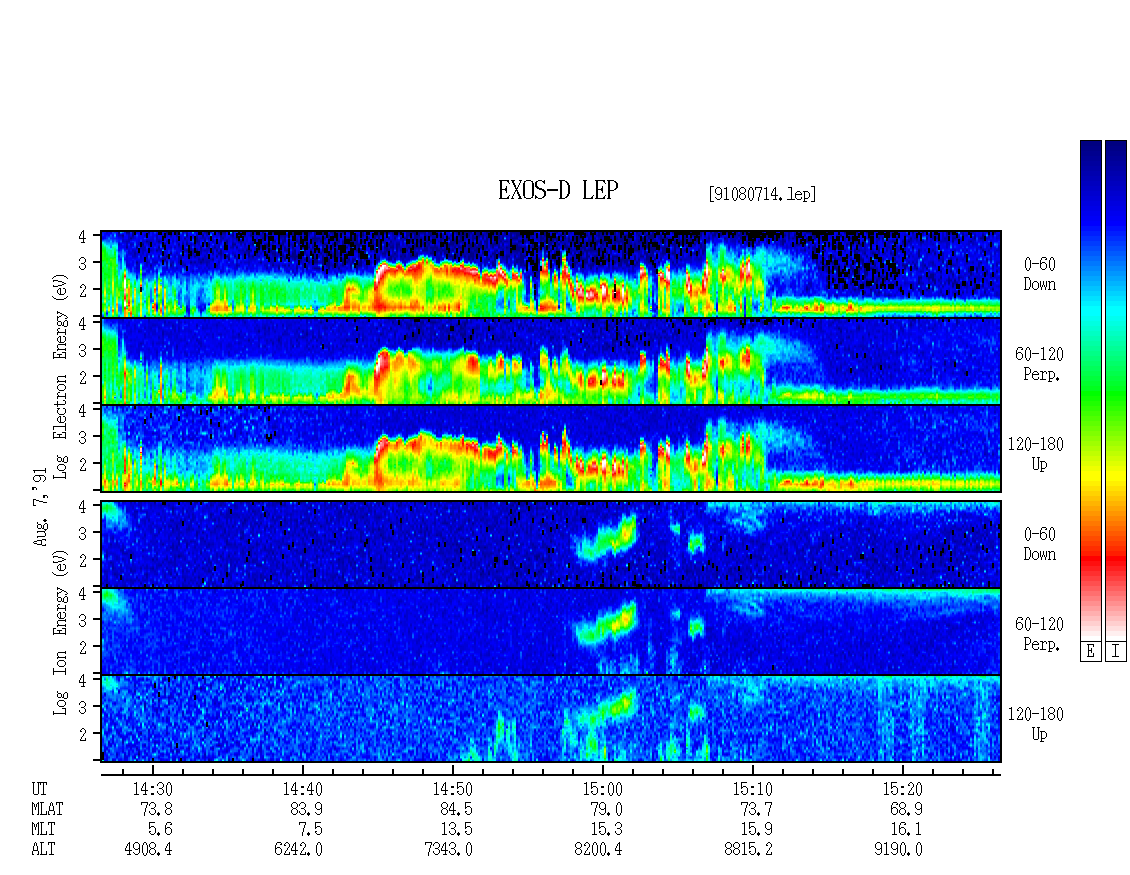The height and width of the screenshot is (875, 1130).
Task: Click the 'Log Ion Energy (eV)' axis label
Action: point(60,633)
